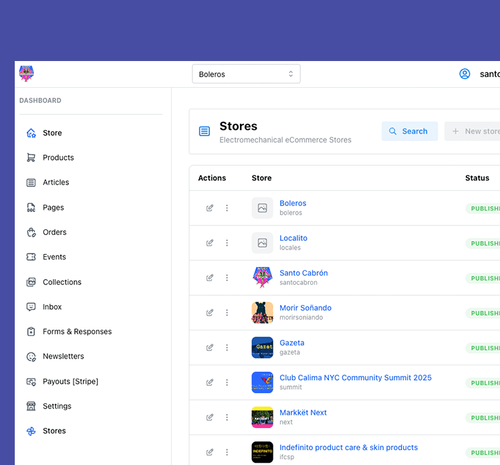
Task: Click the Store column header
Action: point(262,178)
